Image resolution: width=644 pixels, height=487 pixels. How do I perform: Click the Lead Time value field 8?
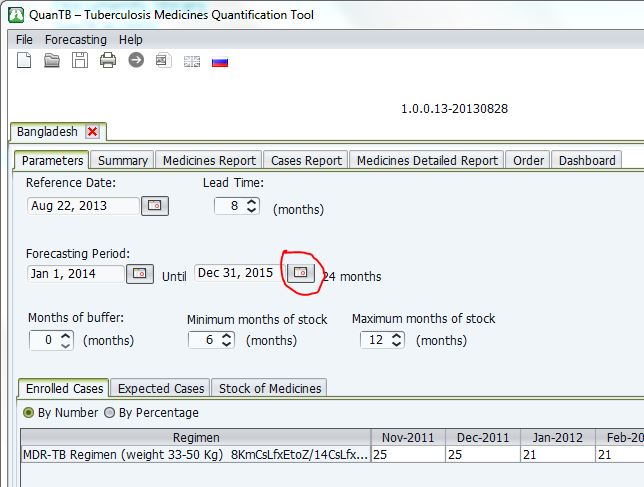(230, 206)
